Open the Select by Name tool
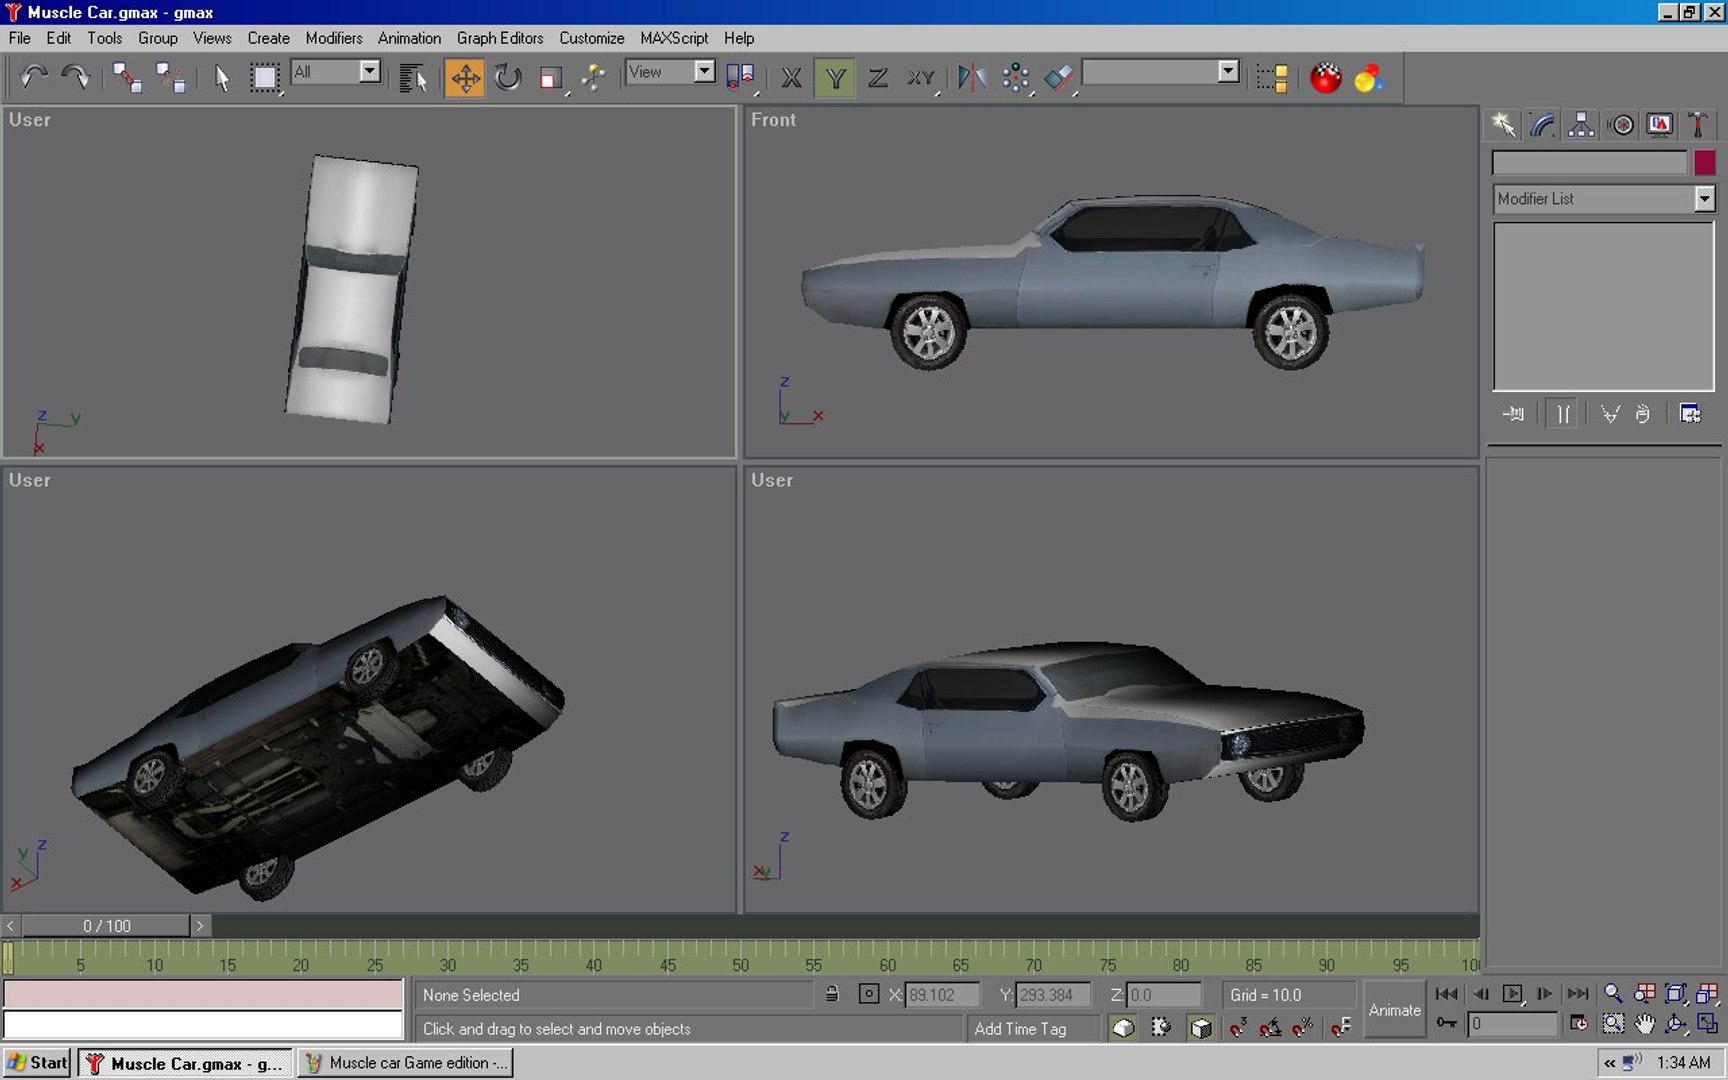This screenshot has width=1728, height=1080. [x=412, y=77]
